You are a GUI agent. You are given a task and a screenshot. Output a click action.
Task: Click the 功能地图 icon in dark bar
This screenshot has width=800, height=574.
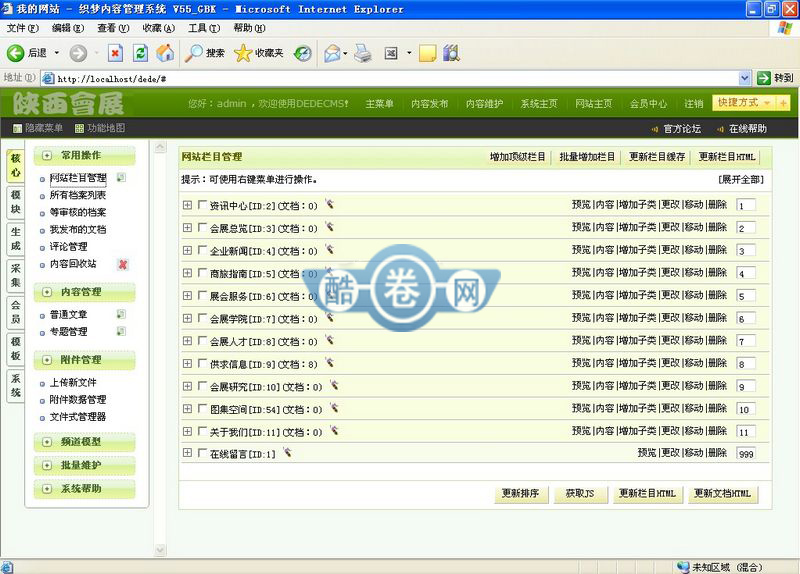click(79, 129)
